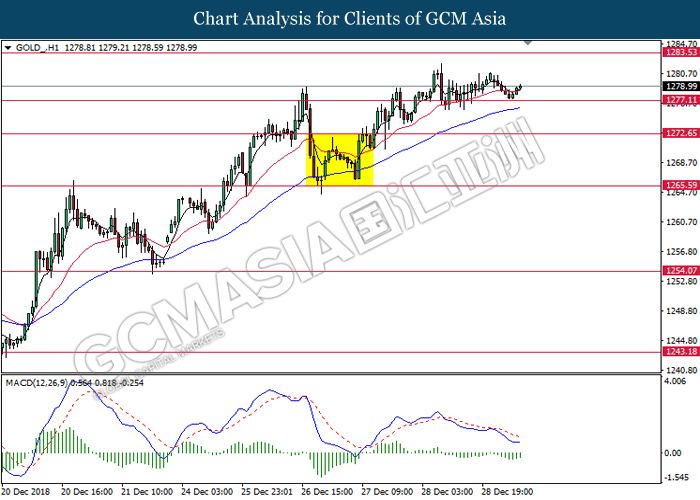Click the red 1265.59 price level label
The height and width of the screenshot is (500, 700).
tap(681, 185)
